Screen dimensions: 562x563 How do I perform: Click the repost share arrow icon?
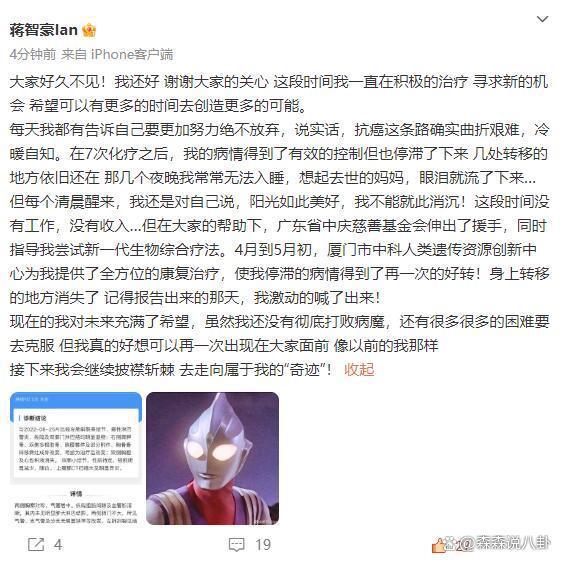point(36,545)
